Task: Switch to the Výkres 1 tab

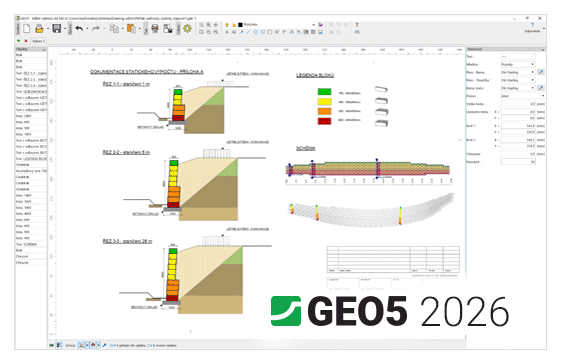Action: tap(38, 41)
